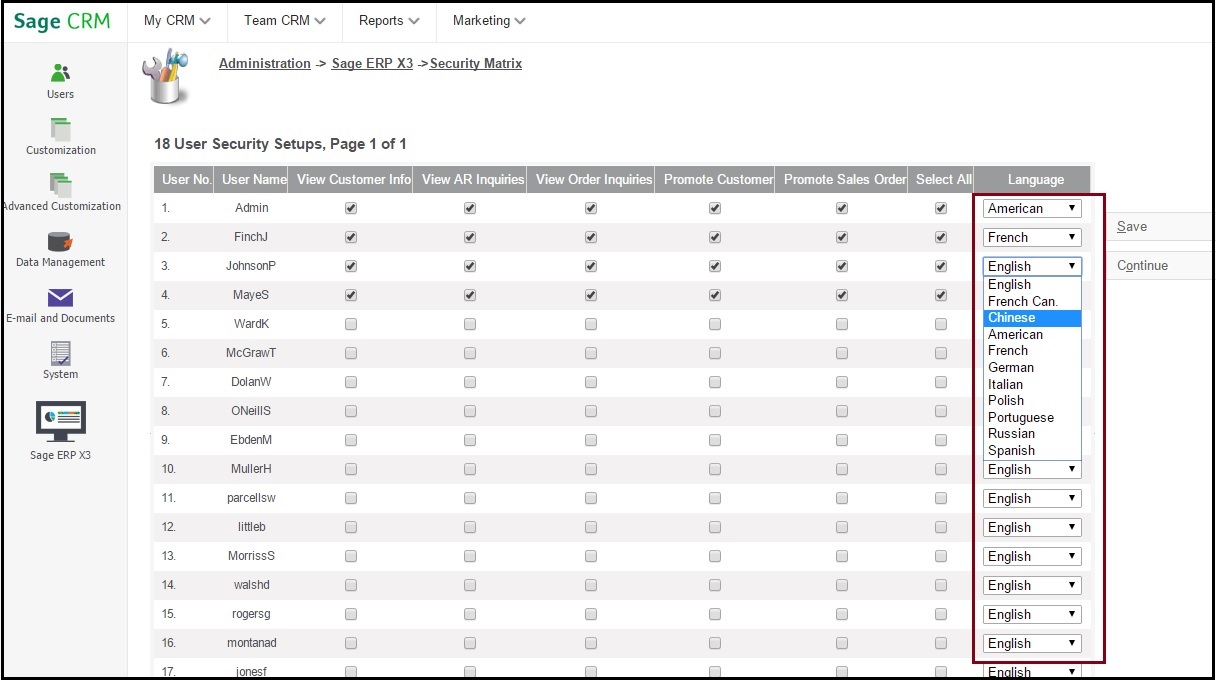Uncheck View Order Inquiries for JohnsonP

(591, 266)
